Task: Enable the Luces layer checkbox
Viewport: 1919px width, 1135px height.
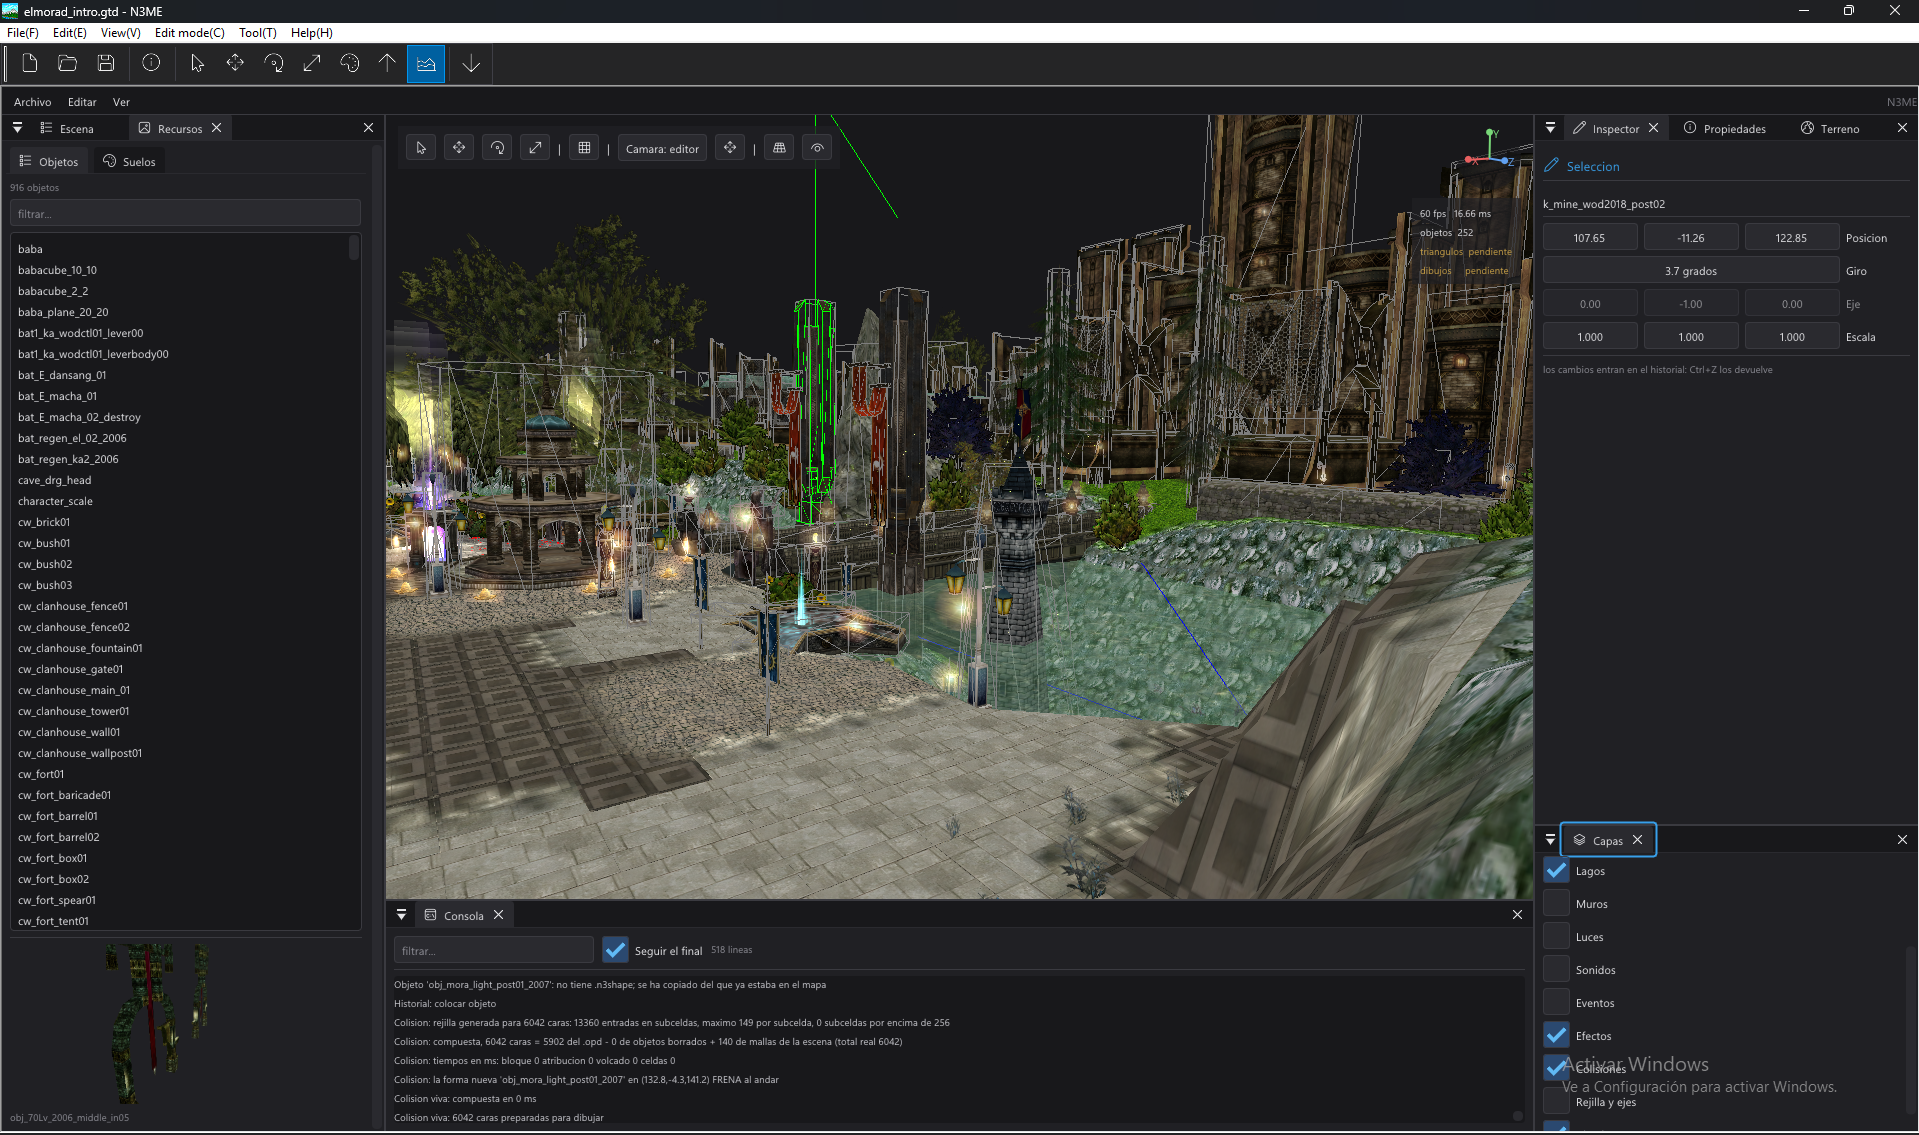Action: [x=1556, y=936]
